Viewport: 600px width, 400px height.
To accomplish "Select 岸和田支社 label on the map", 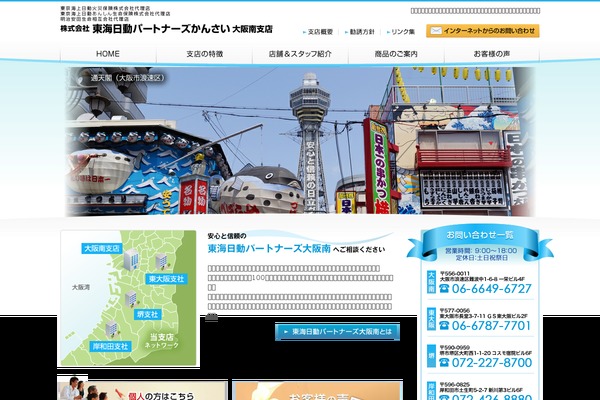I will 110,346.
